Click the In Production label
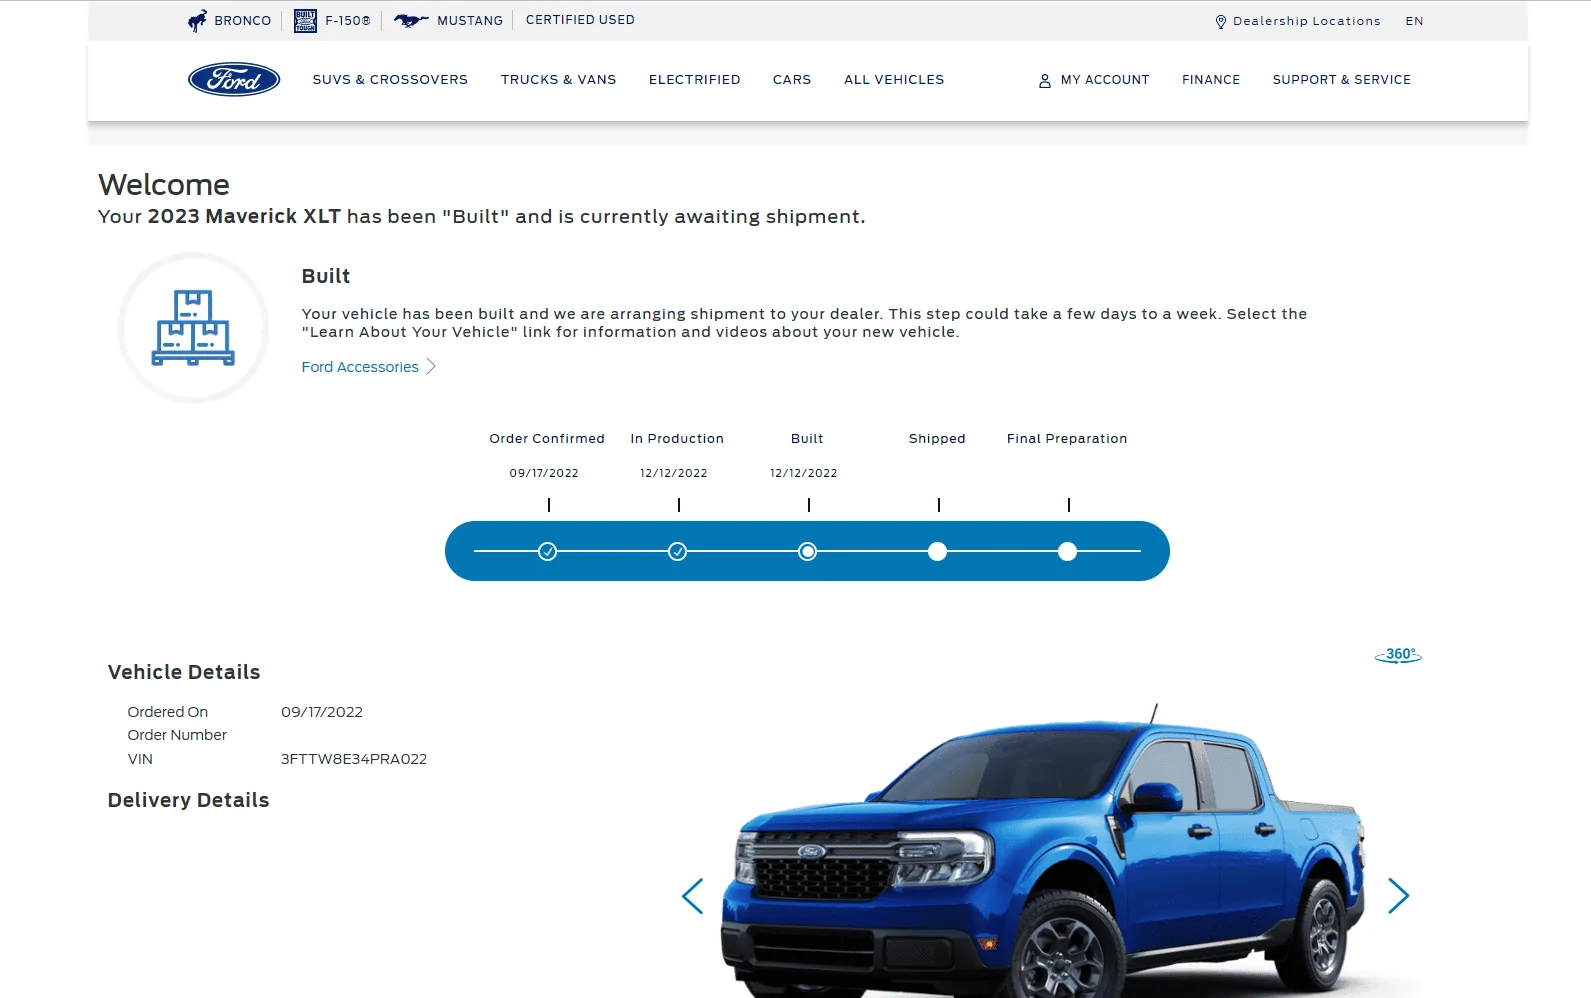Screen dimensions: 1591x998 pos(677,439)
